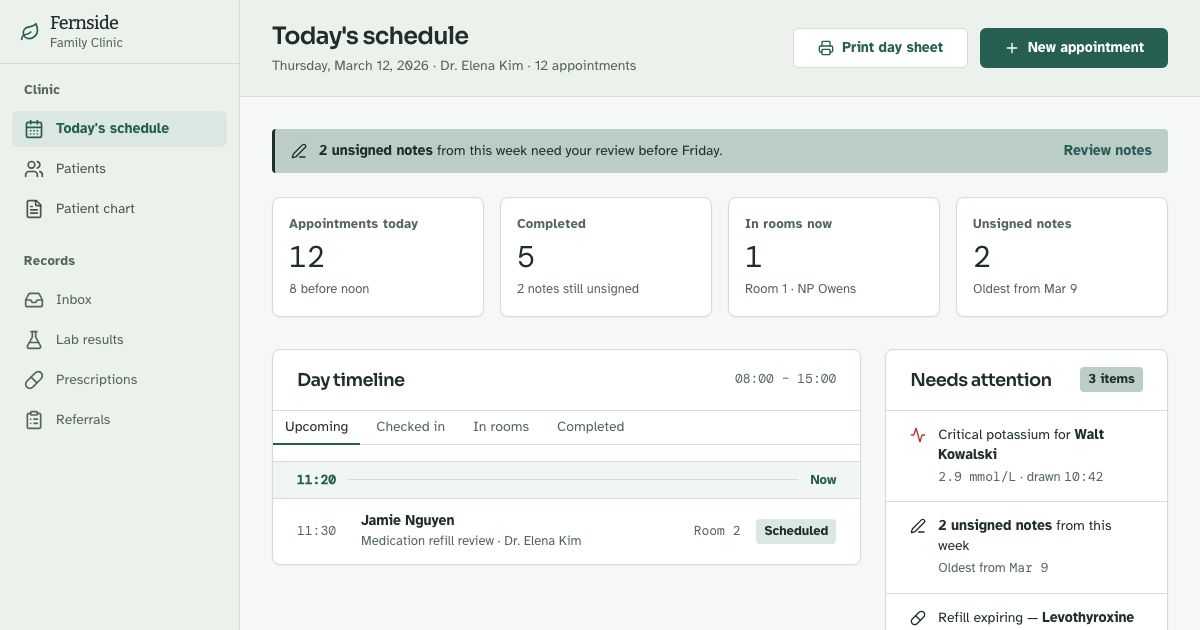Select the Upcoming tab
Image resolution: width=1200 pixels, height=630 pixels.
coord(316,427)
